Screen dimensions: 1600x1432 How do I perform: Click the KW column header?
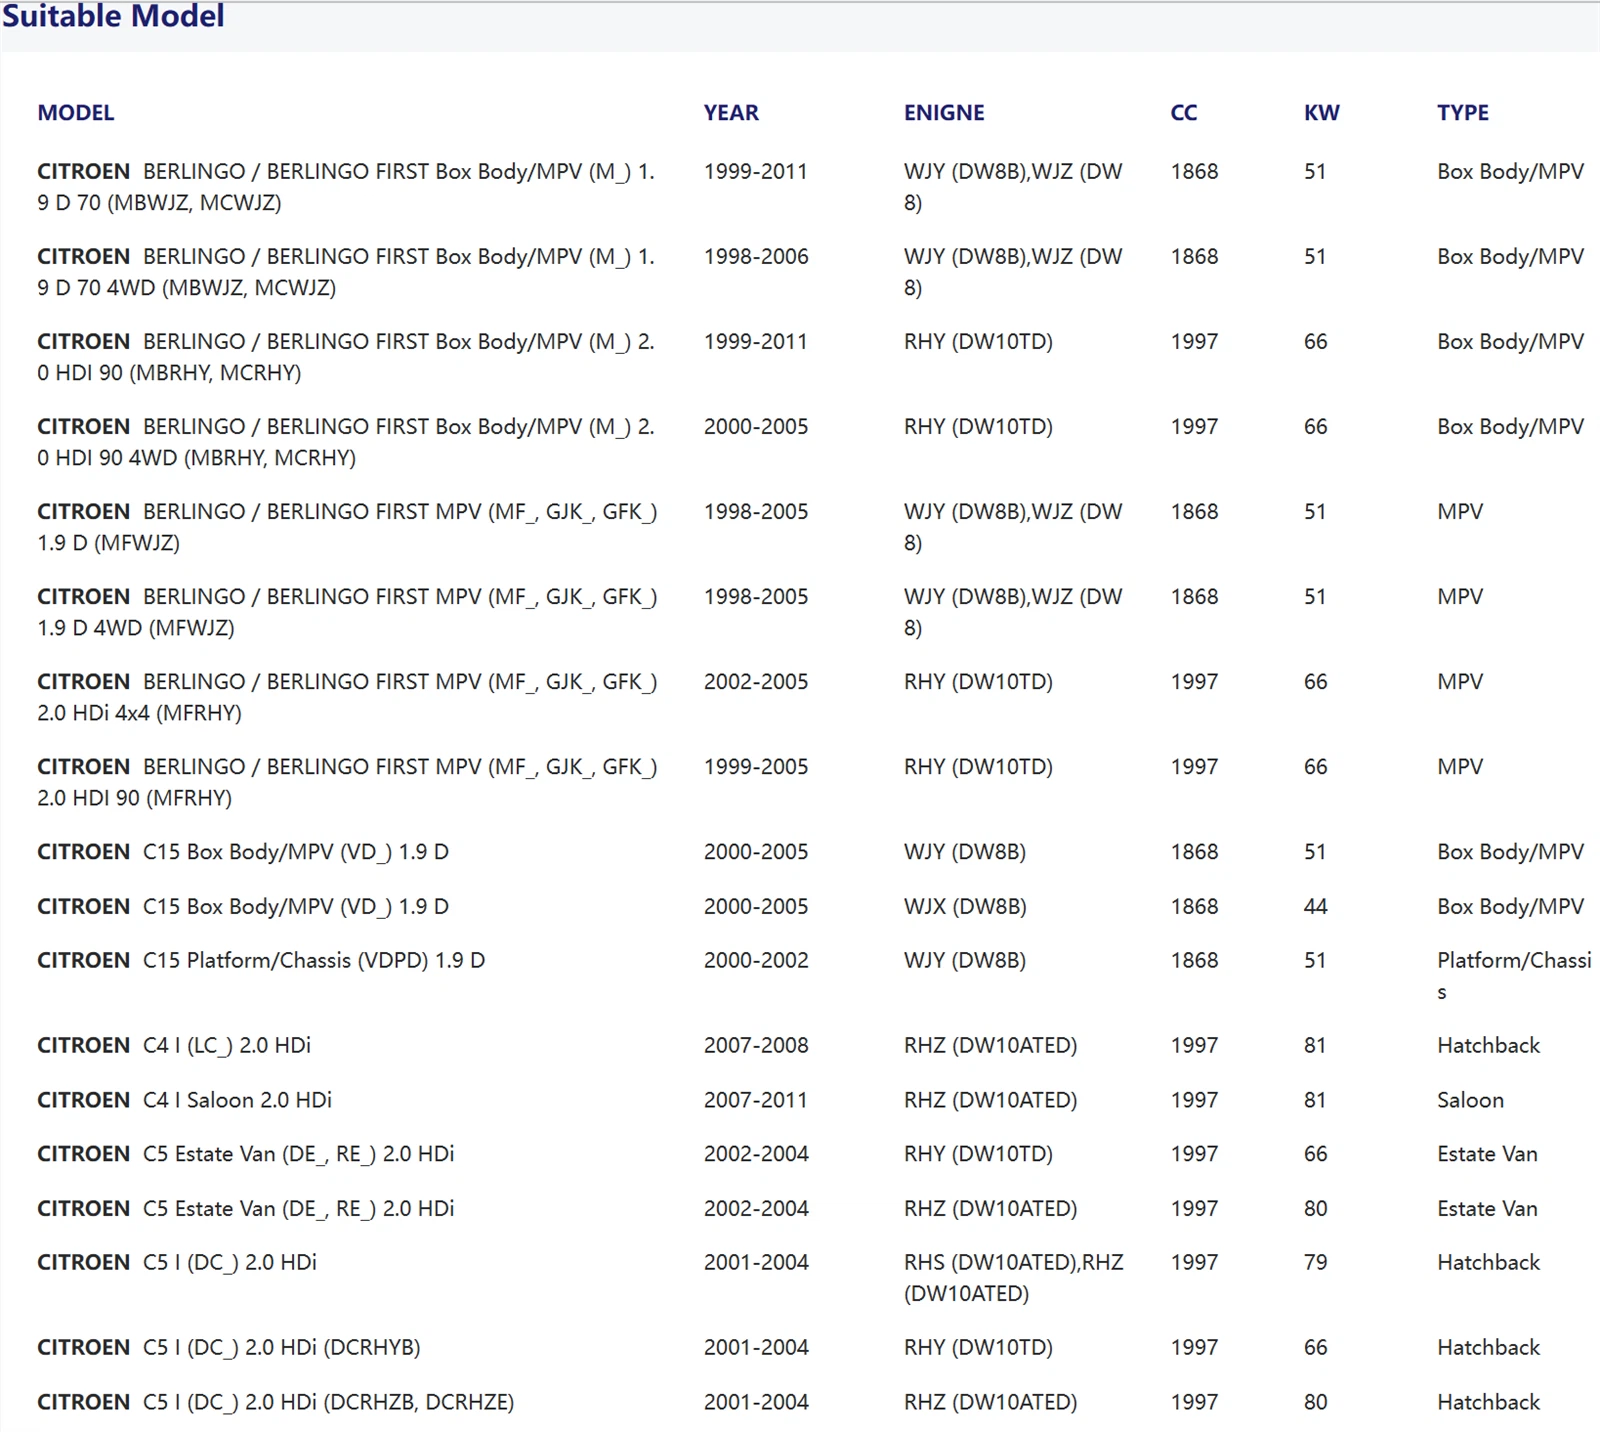[x=1321, y=113]
